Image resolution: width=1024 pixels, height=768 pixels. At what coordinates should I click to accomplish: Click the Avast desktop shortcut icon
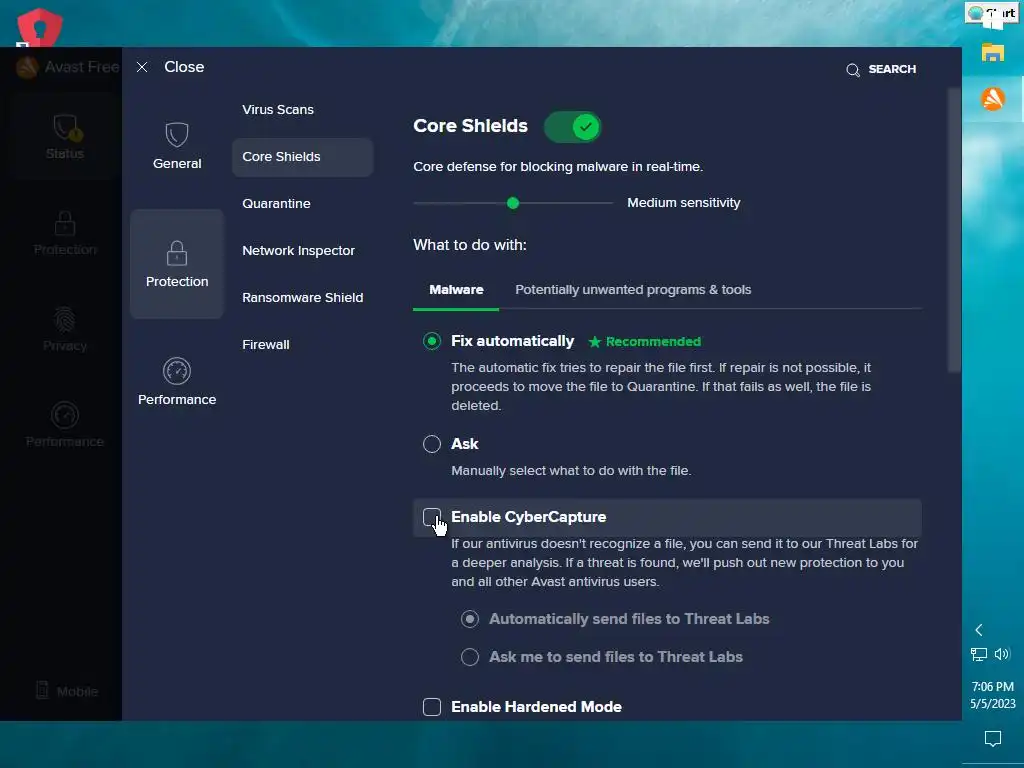pos(40,27)
